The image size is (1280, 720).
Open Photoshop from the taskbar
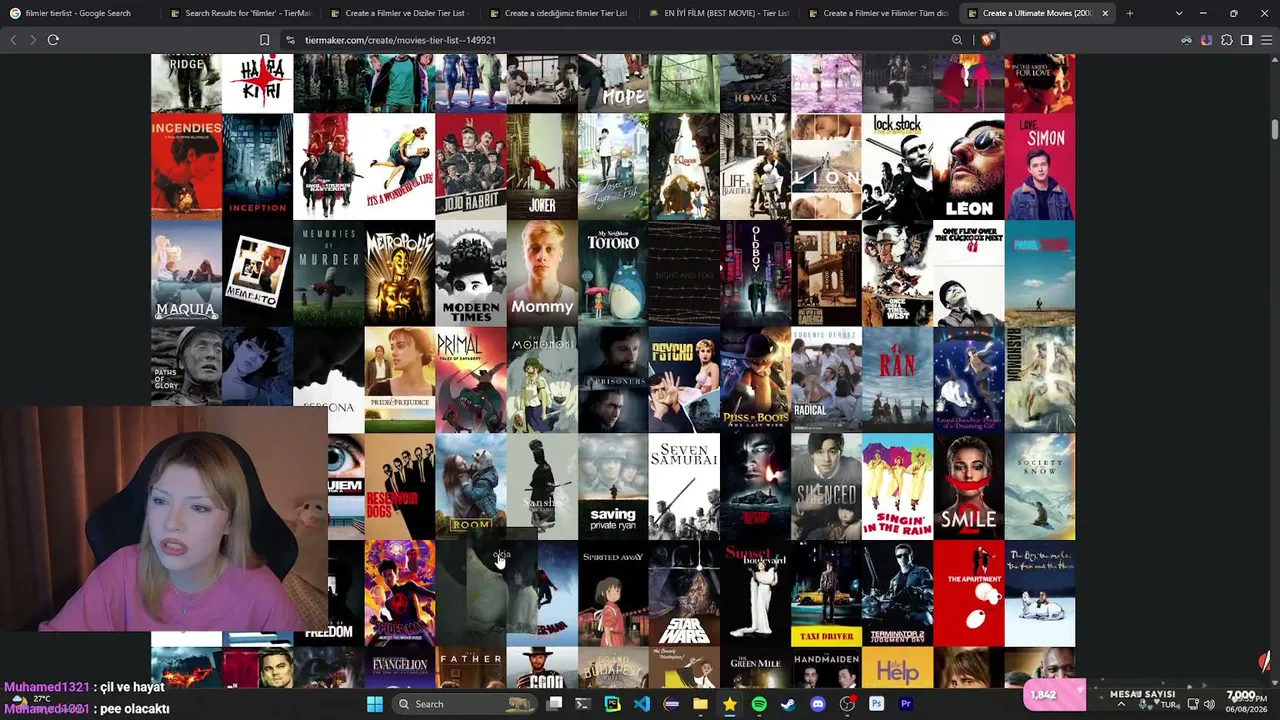tap(876, 704)
